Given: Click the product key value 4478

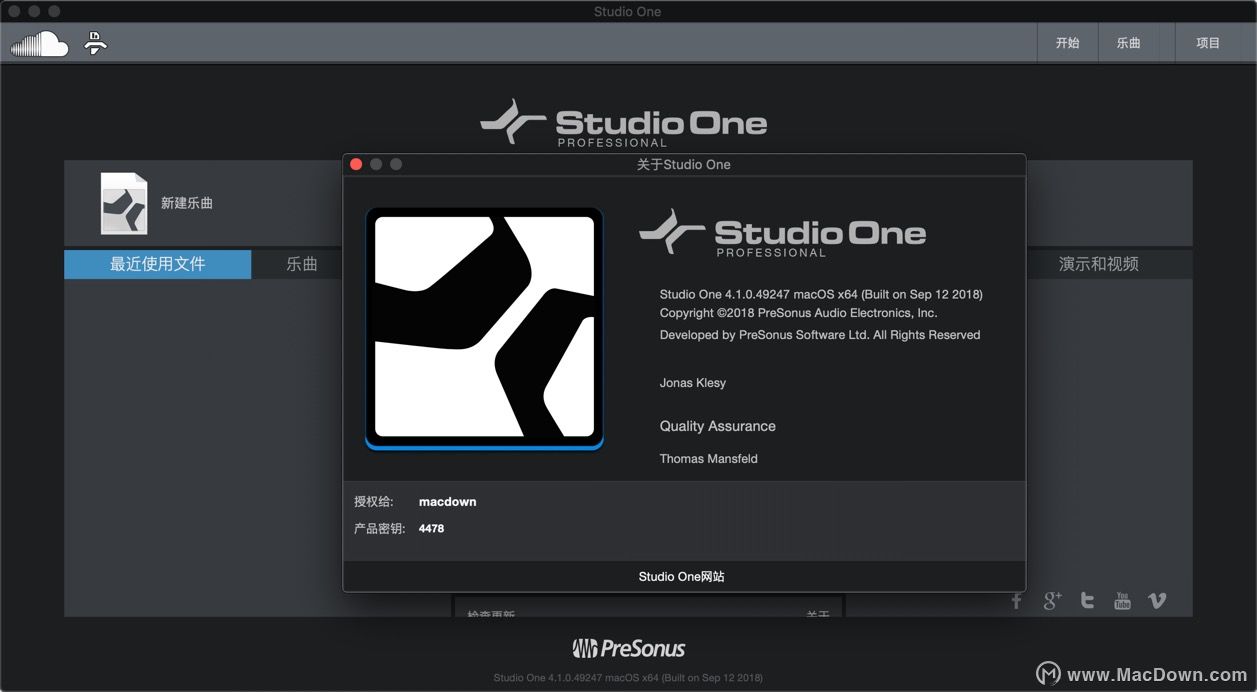Looking at the screenshot, I should (431, 528).
